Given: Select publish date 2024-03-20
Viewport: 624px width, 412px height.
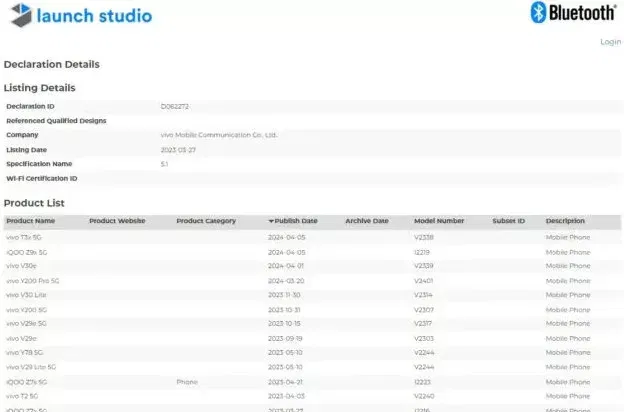Looking at the screenshot, I should click(286, 281).
